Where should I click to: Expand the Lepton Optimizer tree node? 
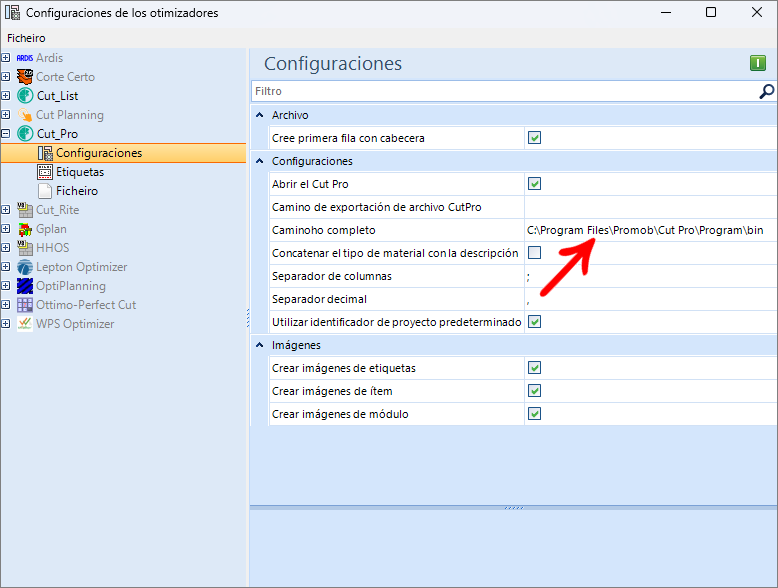click(5, 266)
